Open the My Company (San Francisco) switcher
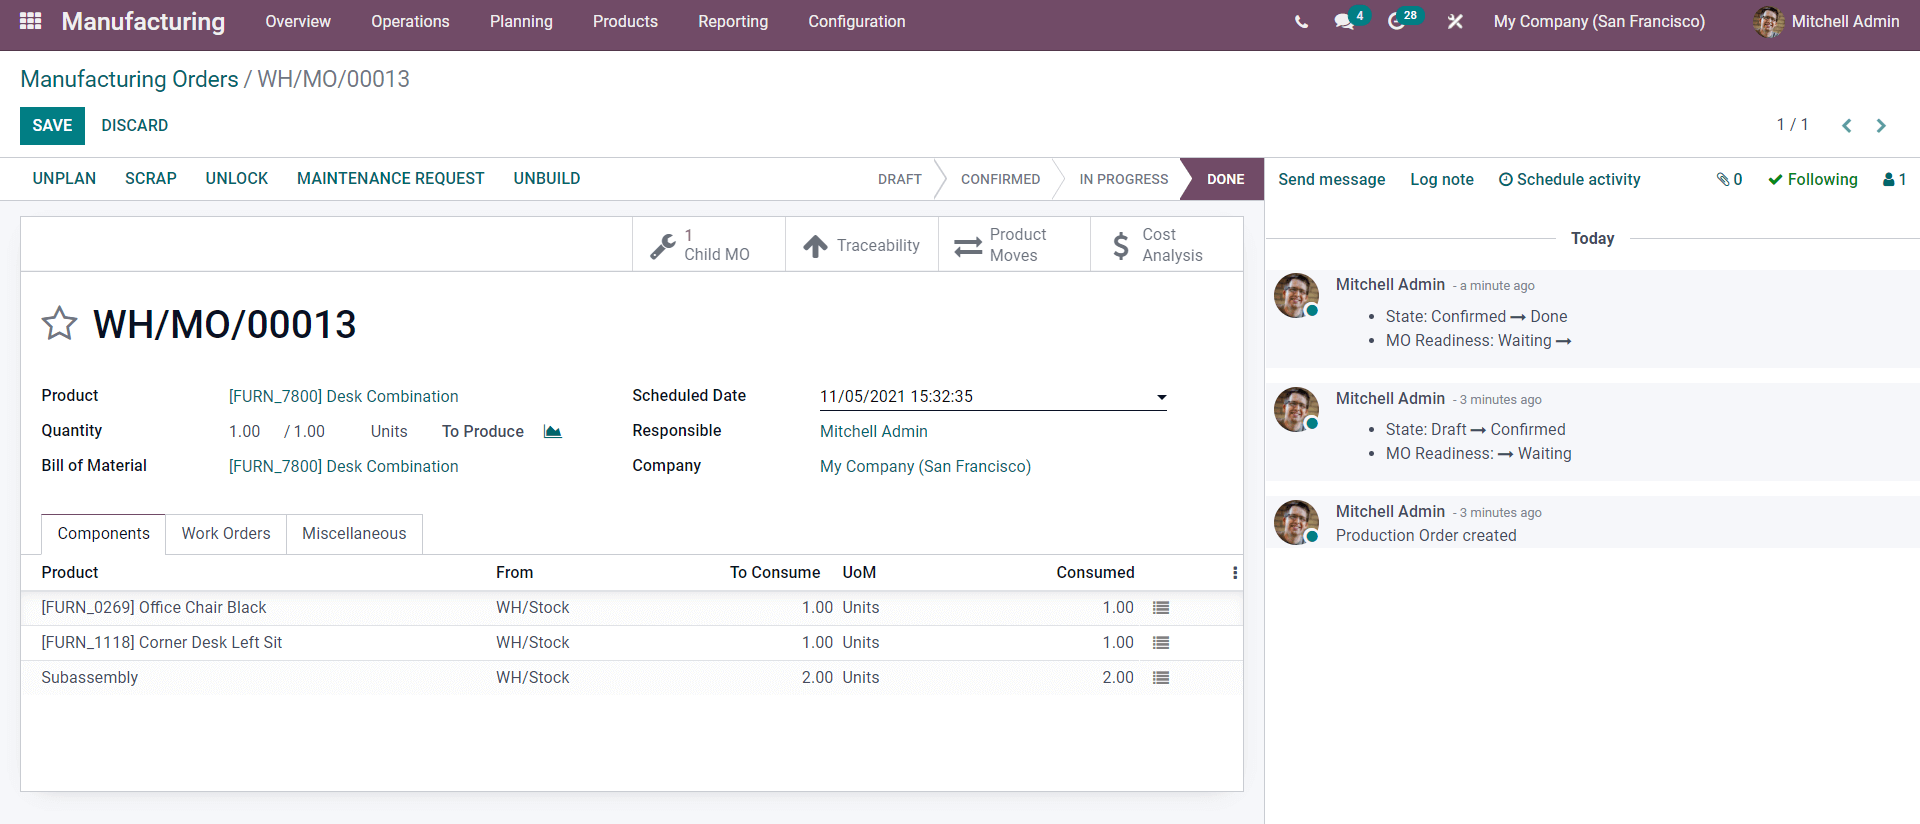 [1599, 21]
